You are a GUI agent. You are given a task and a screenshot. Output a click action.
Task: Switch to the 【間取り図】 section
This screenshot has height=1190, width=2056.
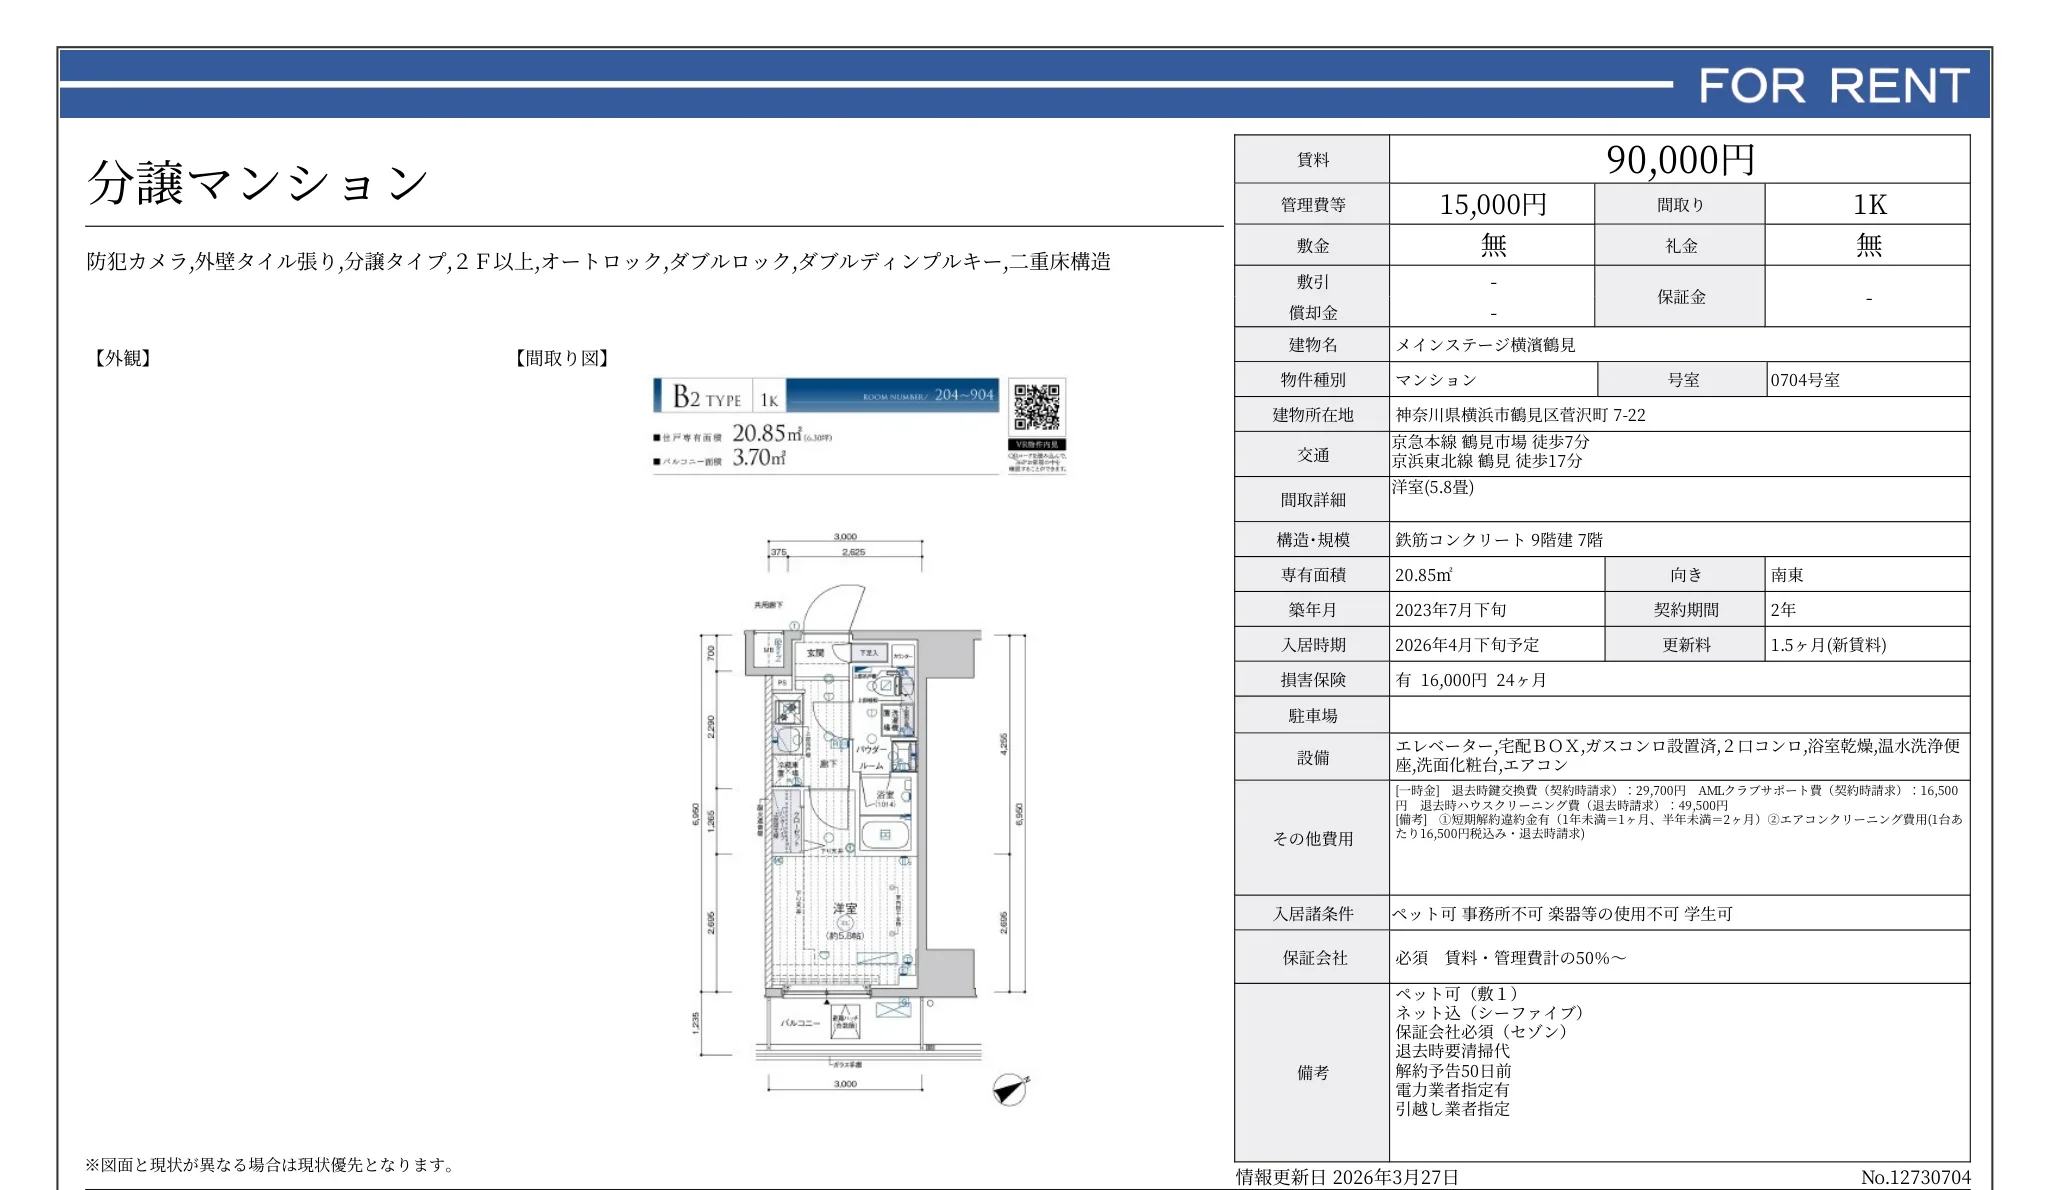coord(561,358)
